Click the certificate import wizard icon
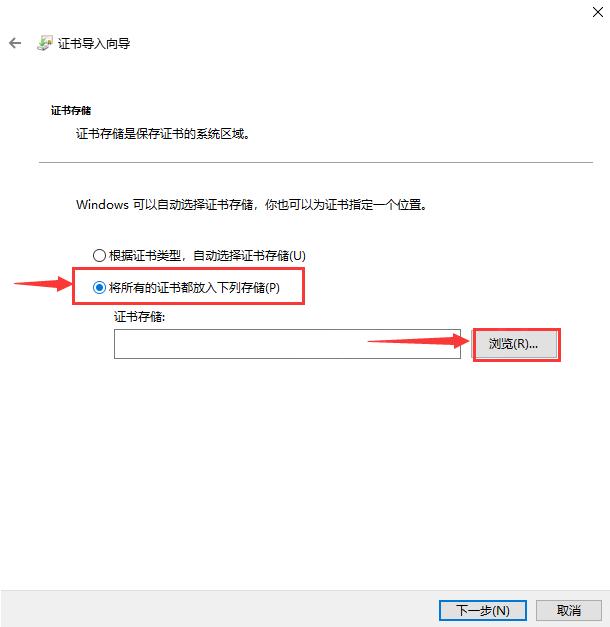The image size is (610, 627). click(x=45, y=43)
